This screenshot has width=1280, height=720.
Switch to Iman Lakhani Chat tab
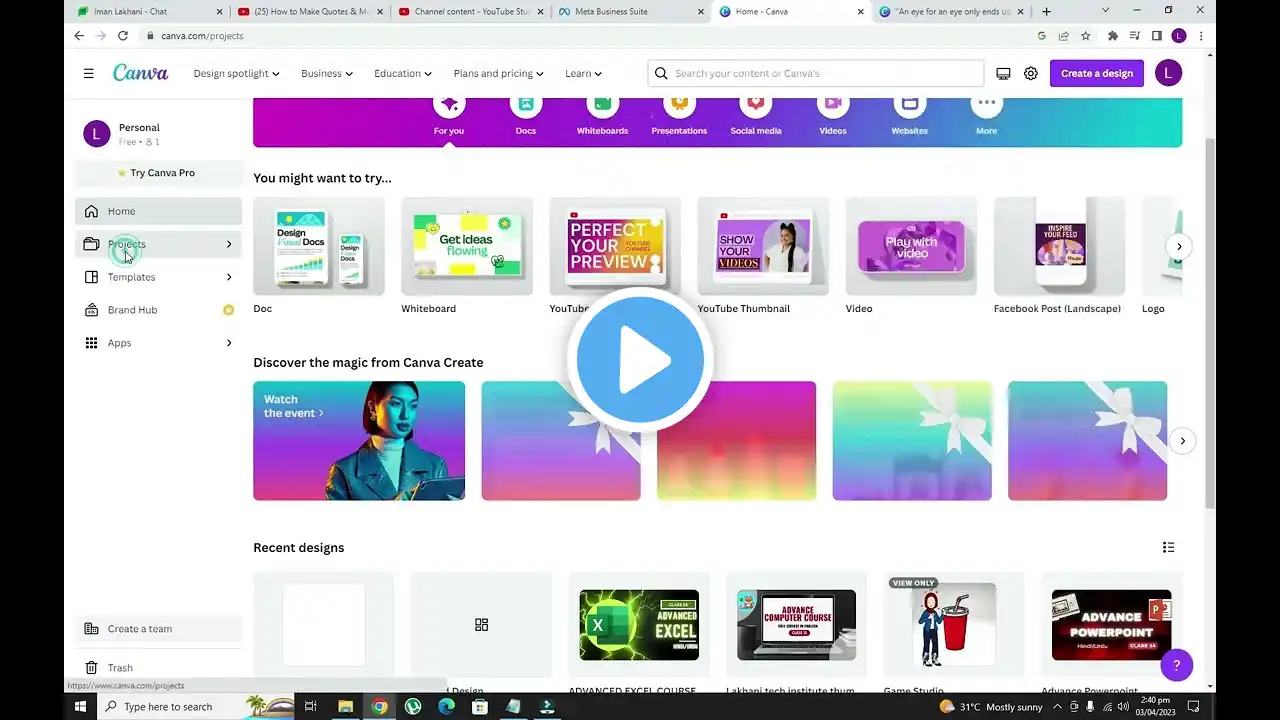(148, 12)
